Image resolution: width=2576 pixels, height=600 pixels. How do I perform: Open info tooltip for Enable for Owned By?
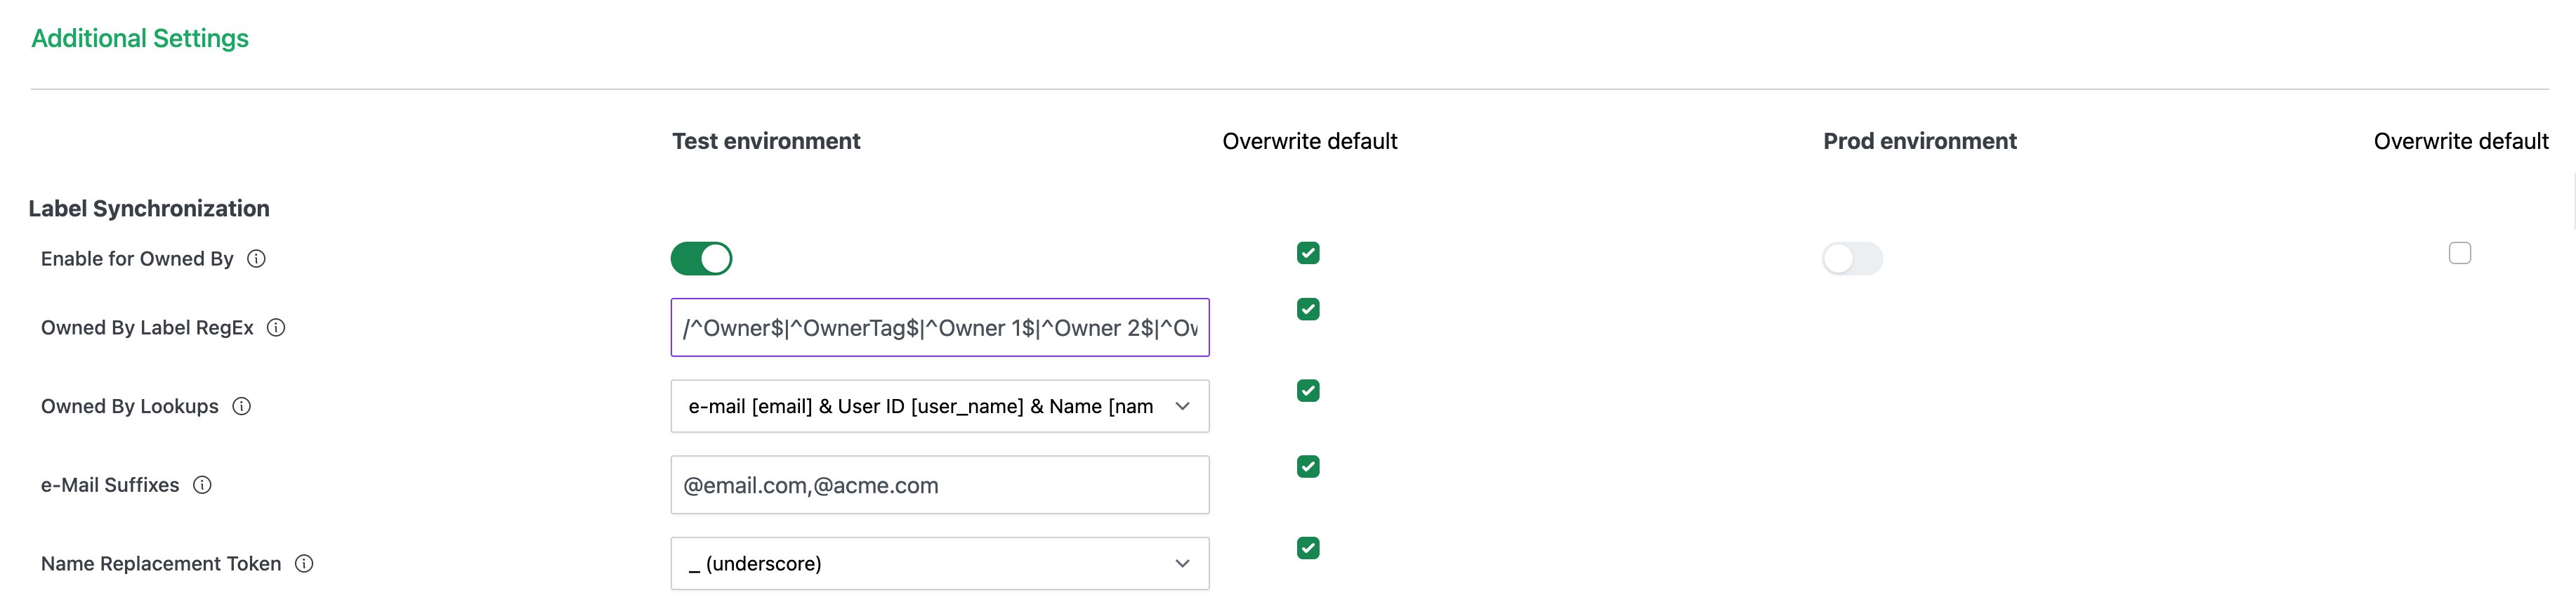(x=257, y=259)
